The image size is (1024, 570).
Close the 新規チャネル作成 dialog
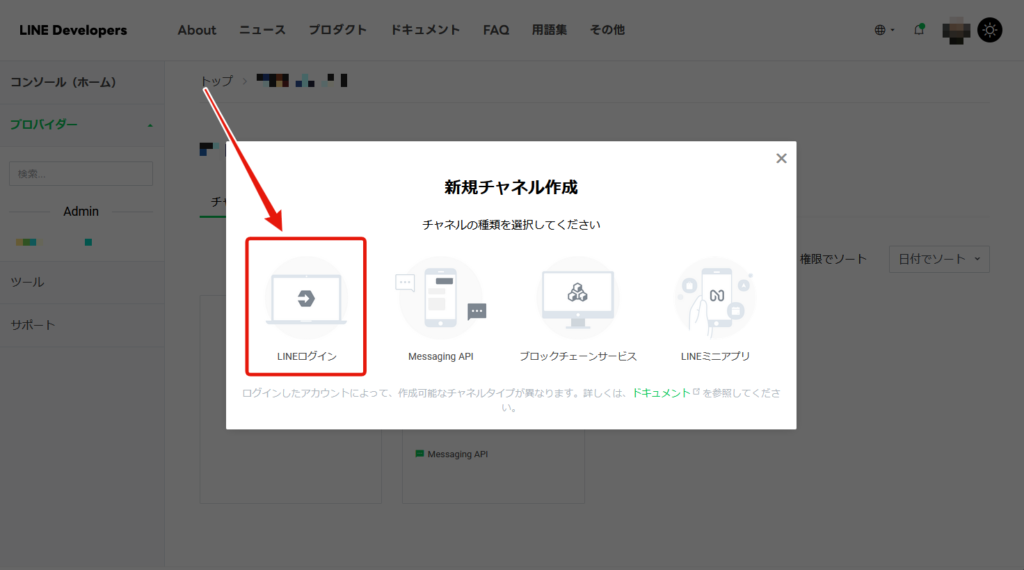(781, 159)
